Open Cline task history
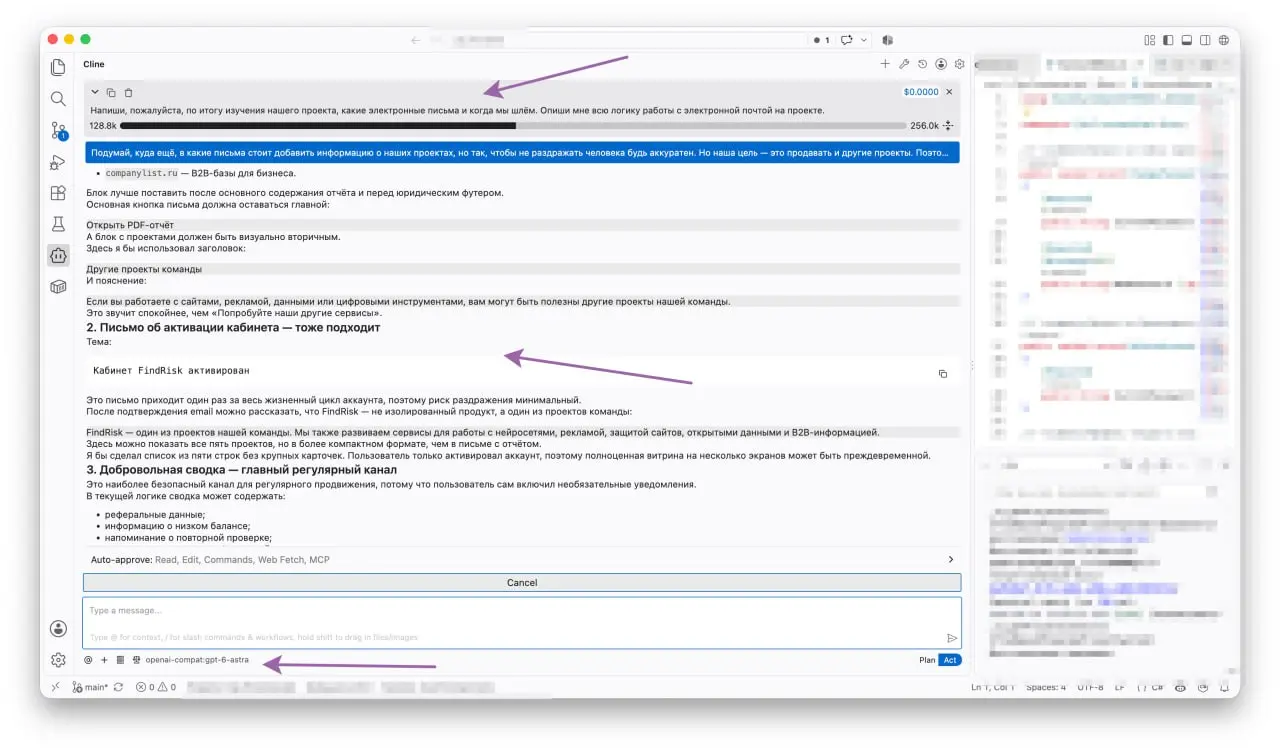The width and height of the screenshot is (1280, 751). click(922, 64)
